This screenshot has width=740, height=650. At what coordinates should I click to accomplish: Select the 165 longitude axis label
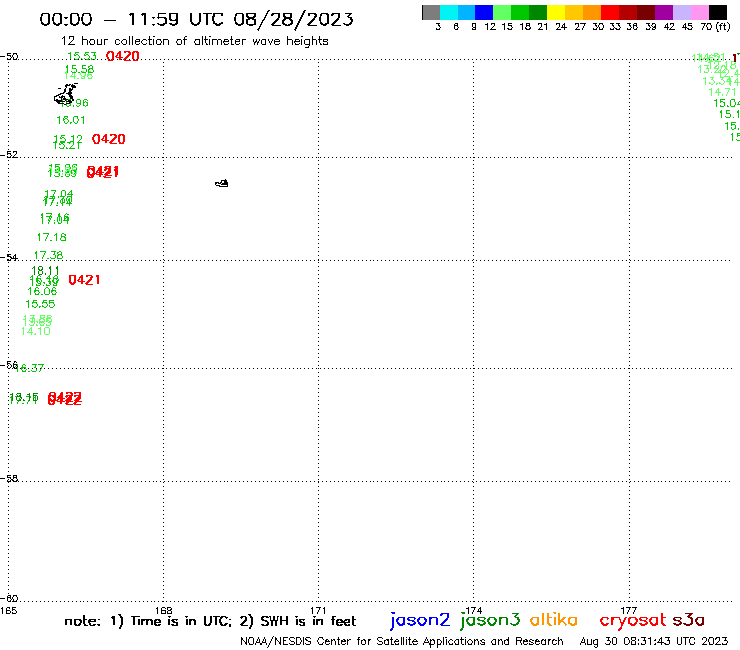(x=8, y=610)
